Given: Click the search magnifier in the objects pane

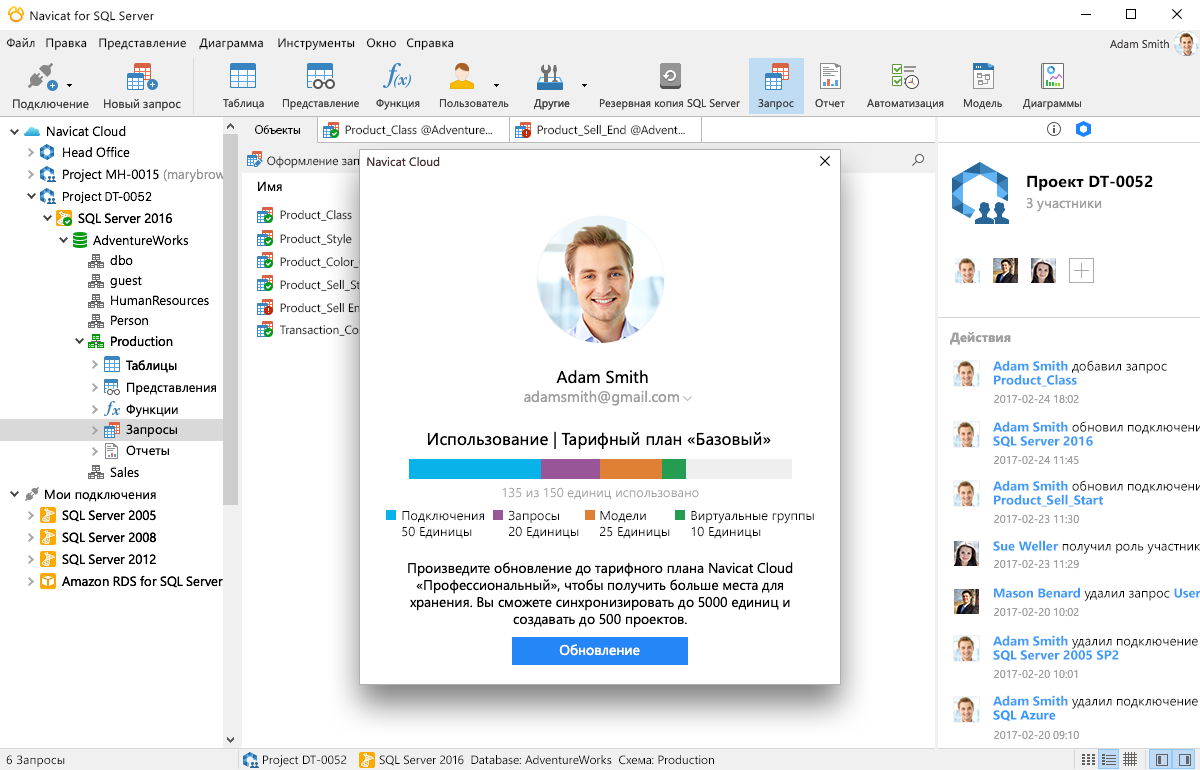Looking at the screenshot, I should point(918,160).
